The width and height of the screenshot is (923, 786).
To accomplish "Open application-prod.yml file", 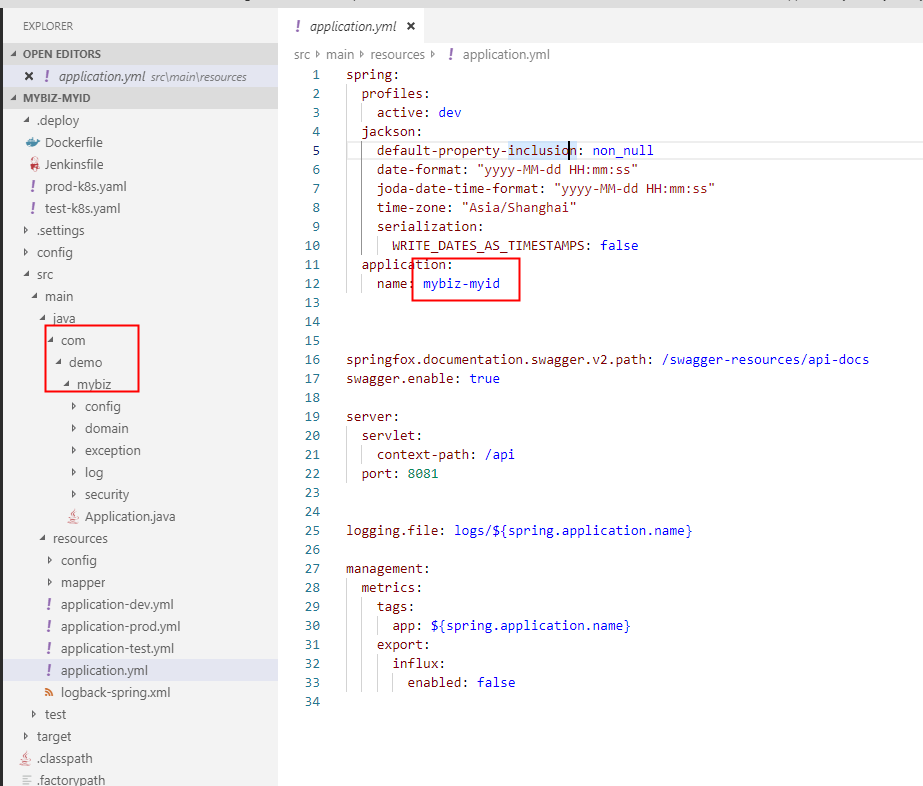I will tap(121, 626).
